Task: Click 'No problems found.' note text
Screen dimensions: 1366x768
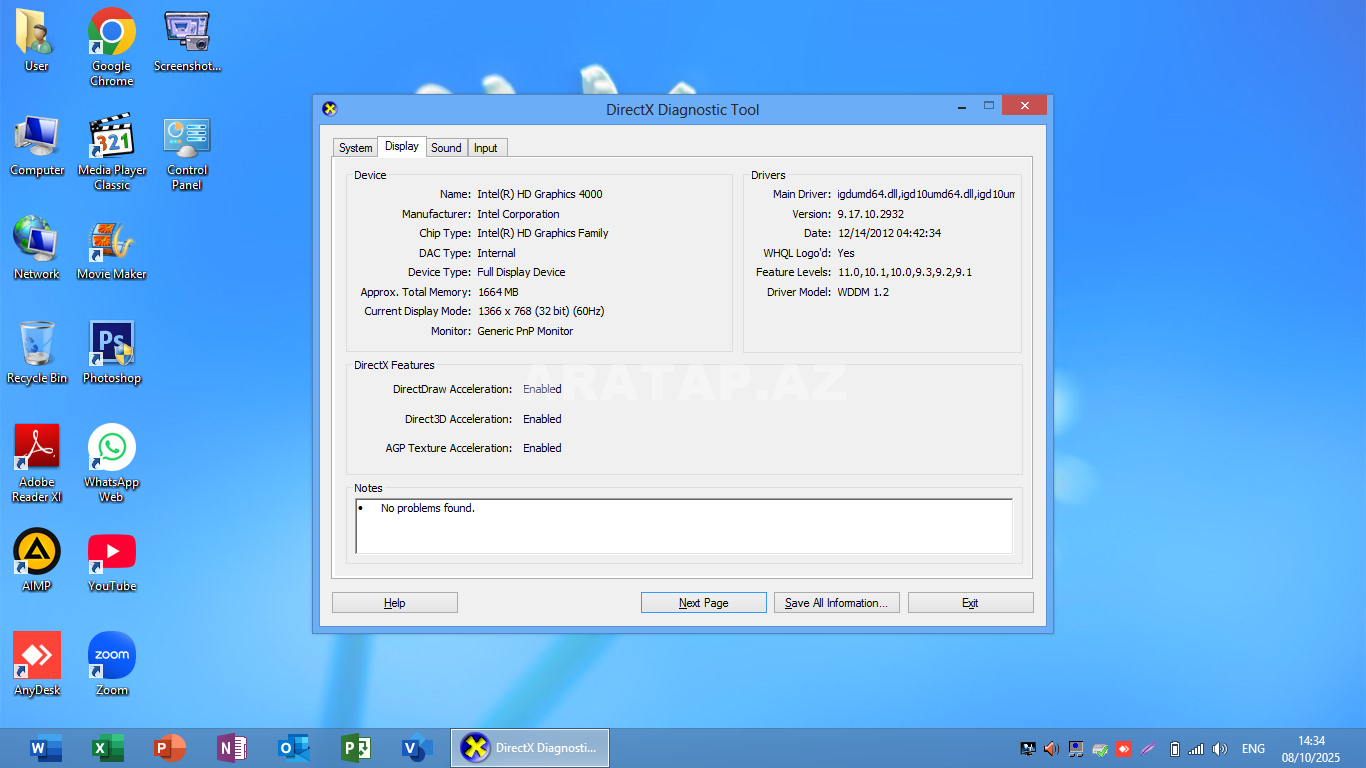Action: (x=428, y=508)
